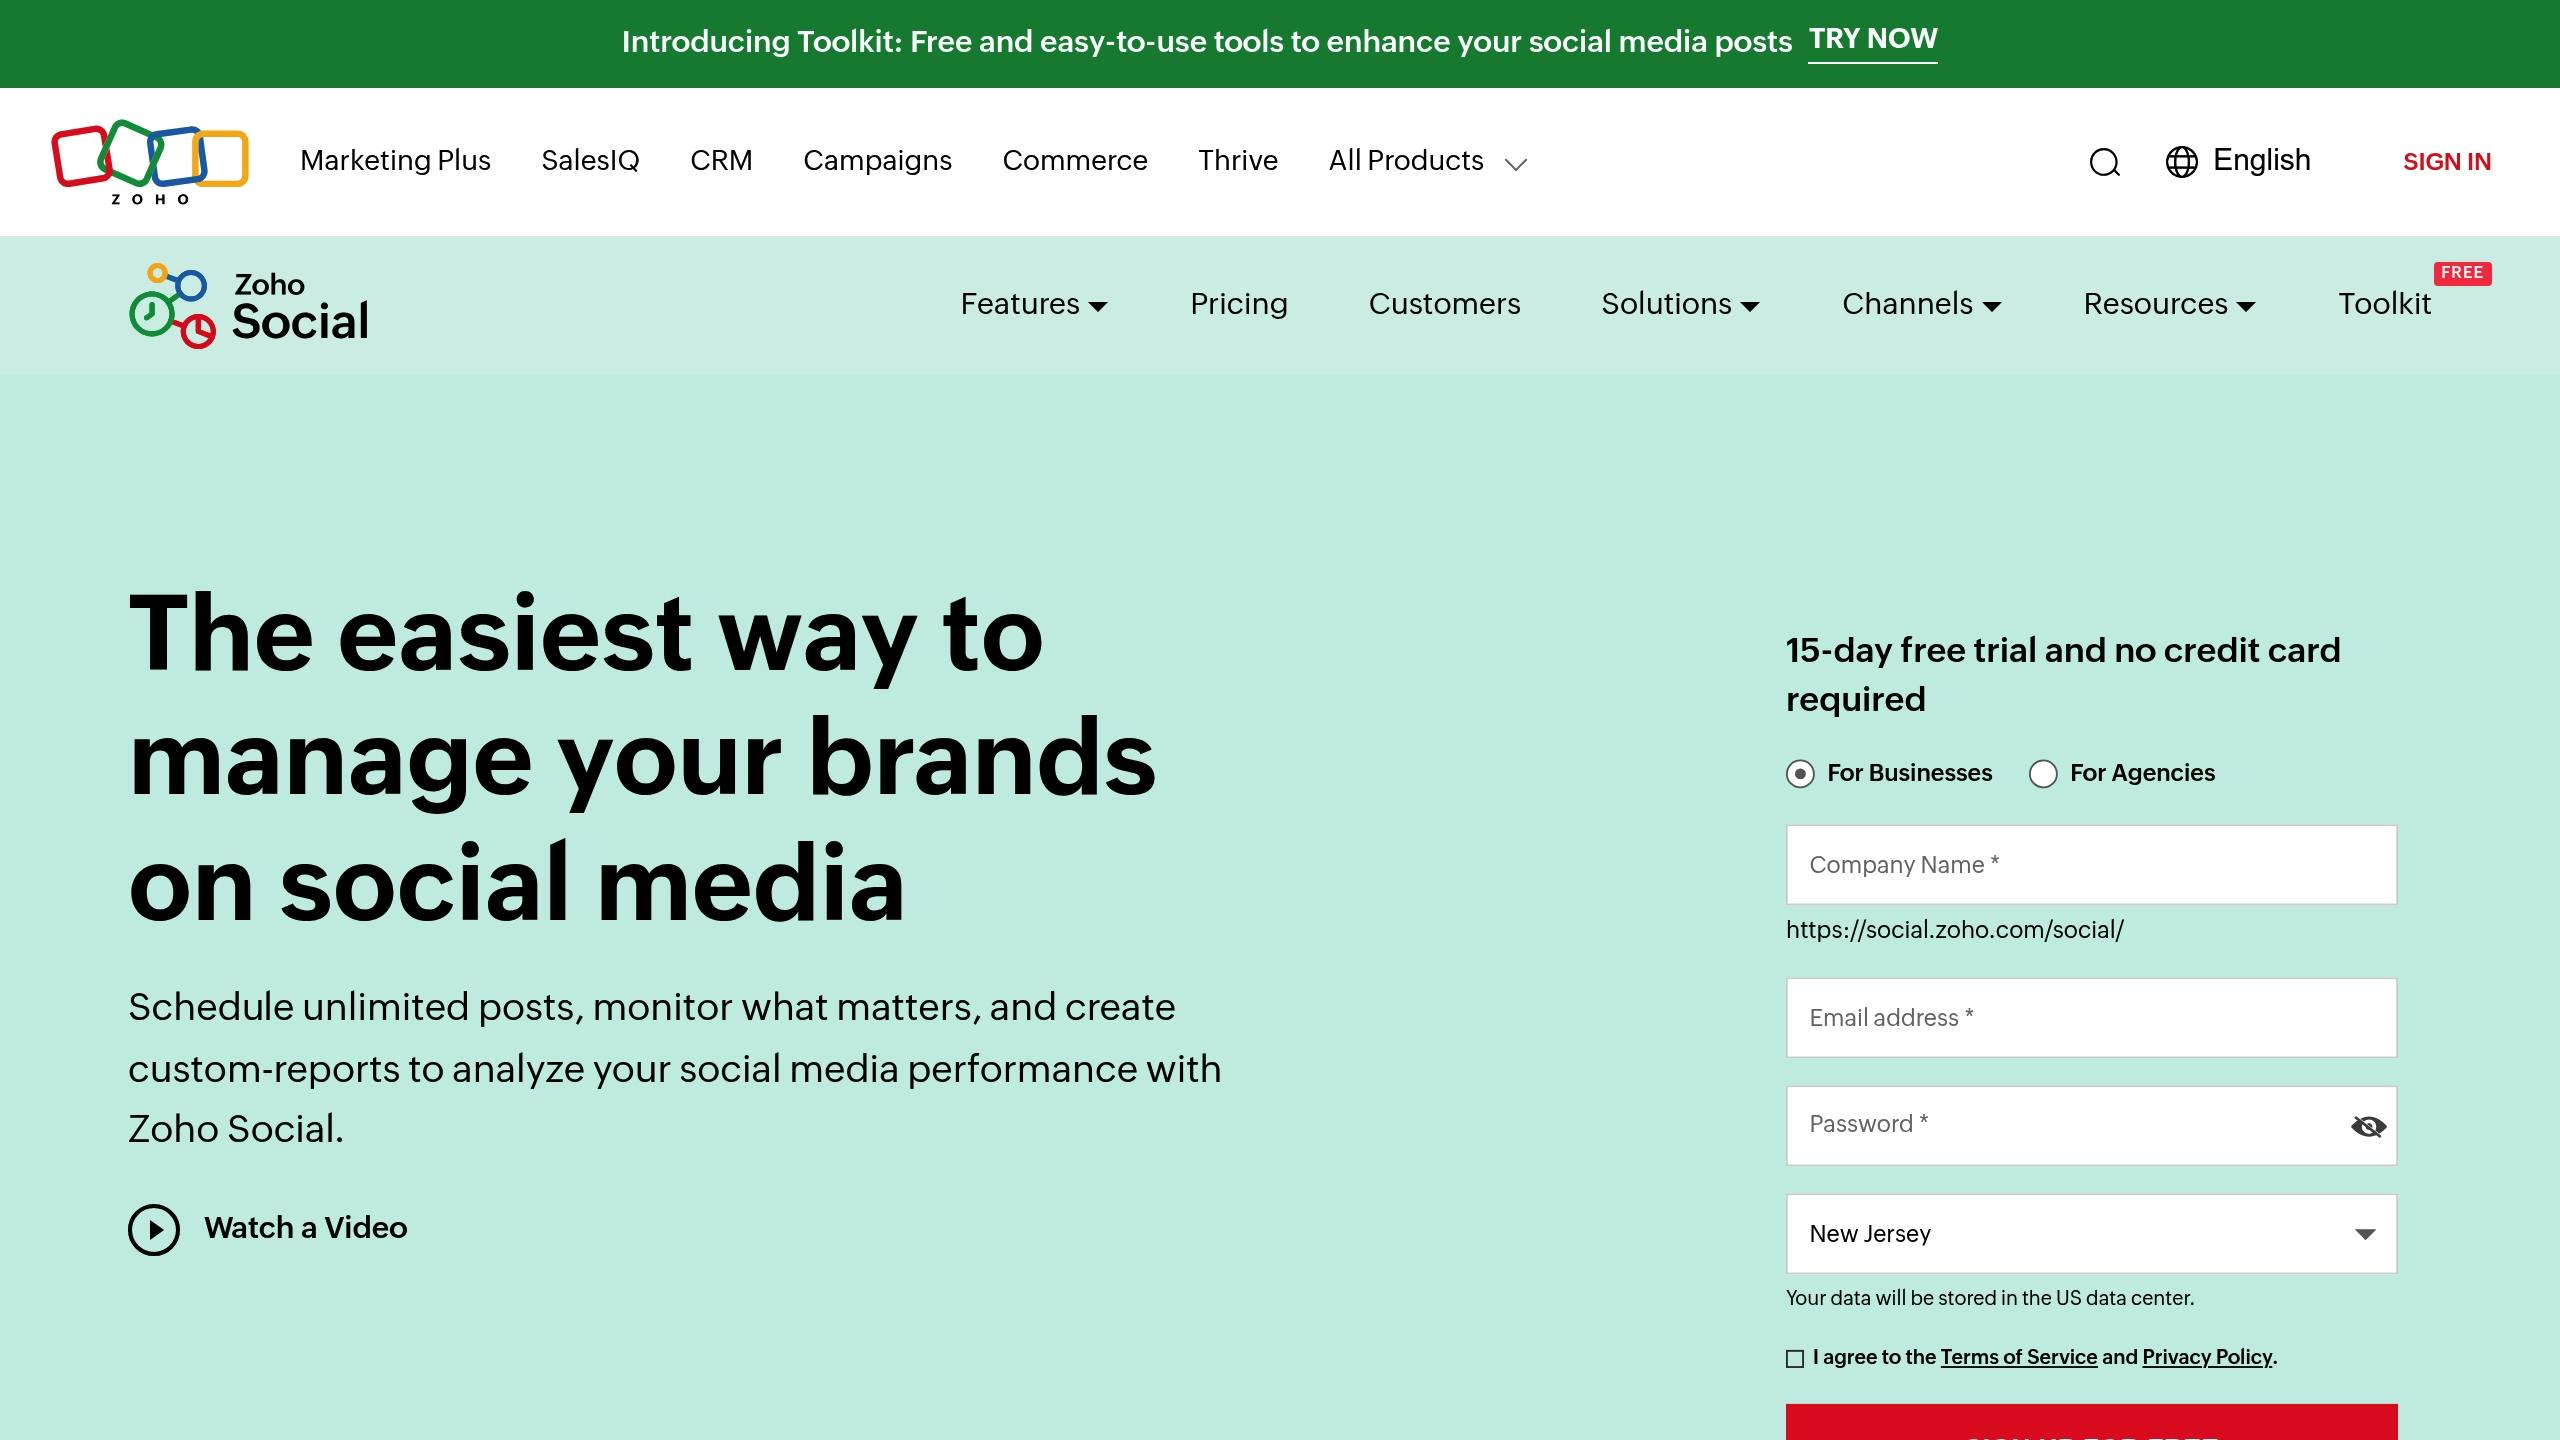Click the SIGN IN link
This screenshot has height=1440, width=2560.
2447,162
